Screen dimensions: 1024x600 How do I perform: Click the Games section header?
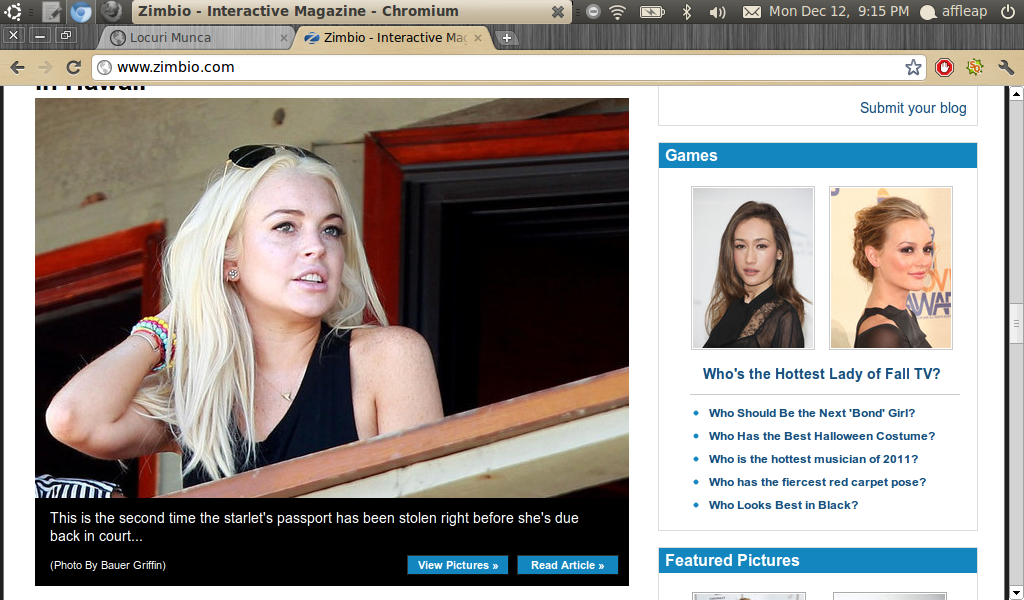(x=818, y=155)
